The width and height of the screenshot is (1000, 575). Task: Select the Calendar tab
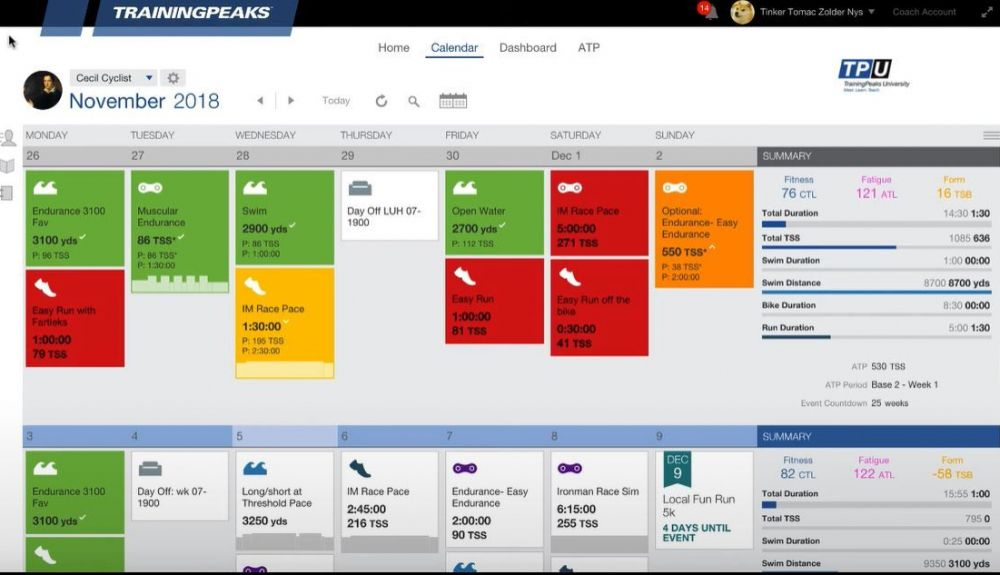click(x=454, y=48)
